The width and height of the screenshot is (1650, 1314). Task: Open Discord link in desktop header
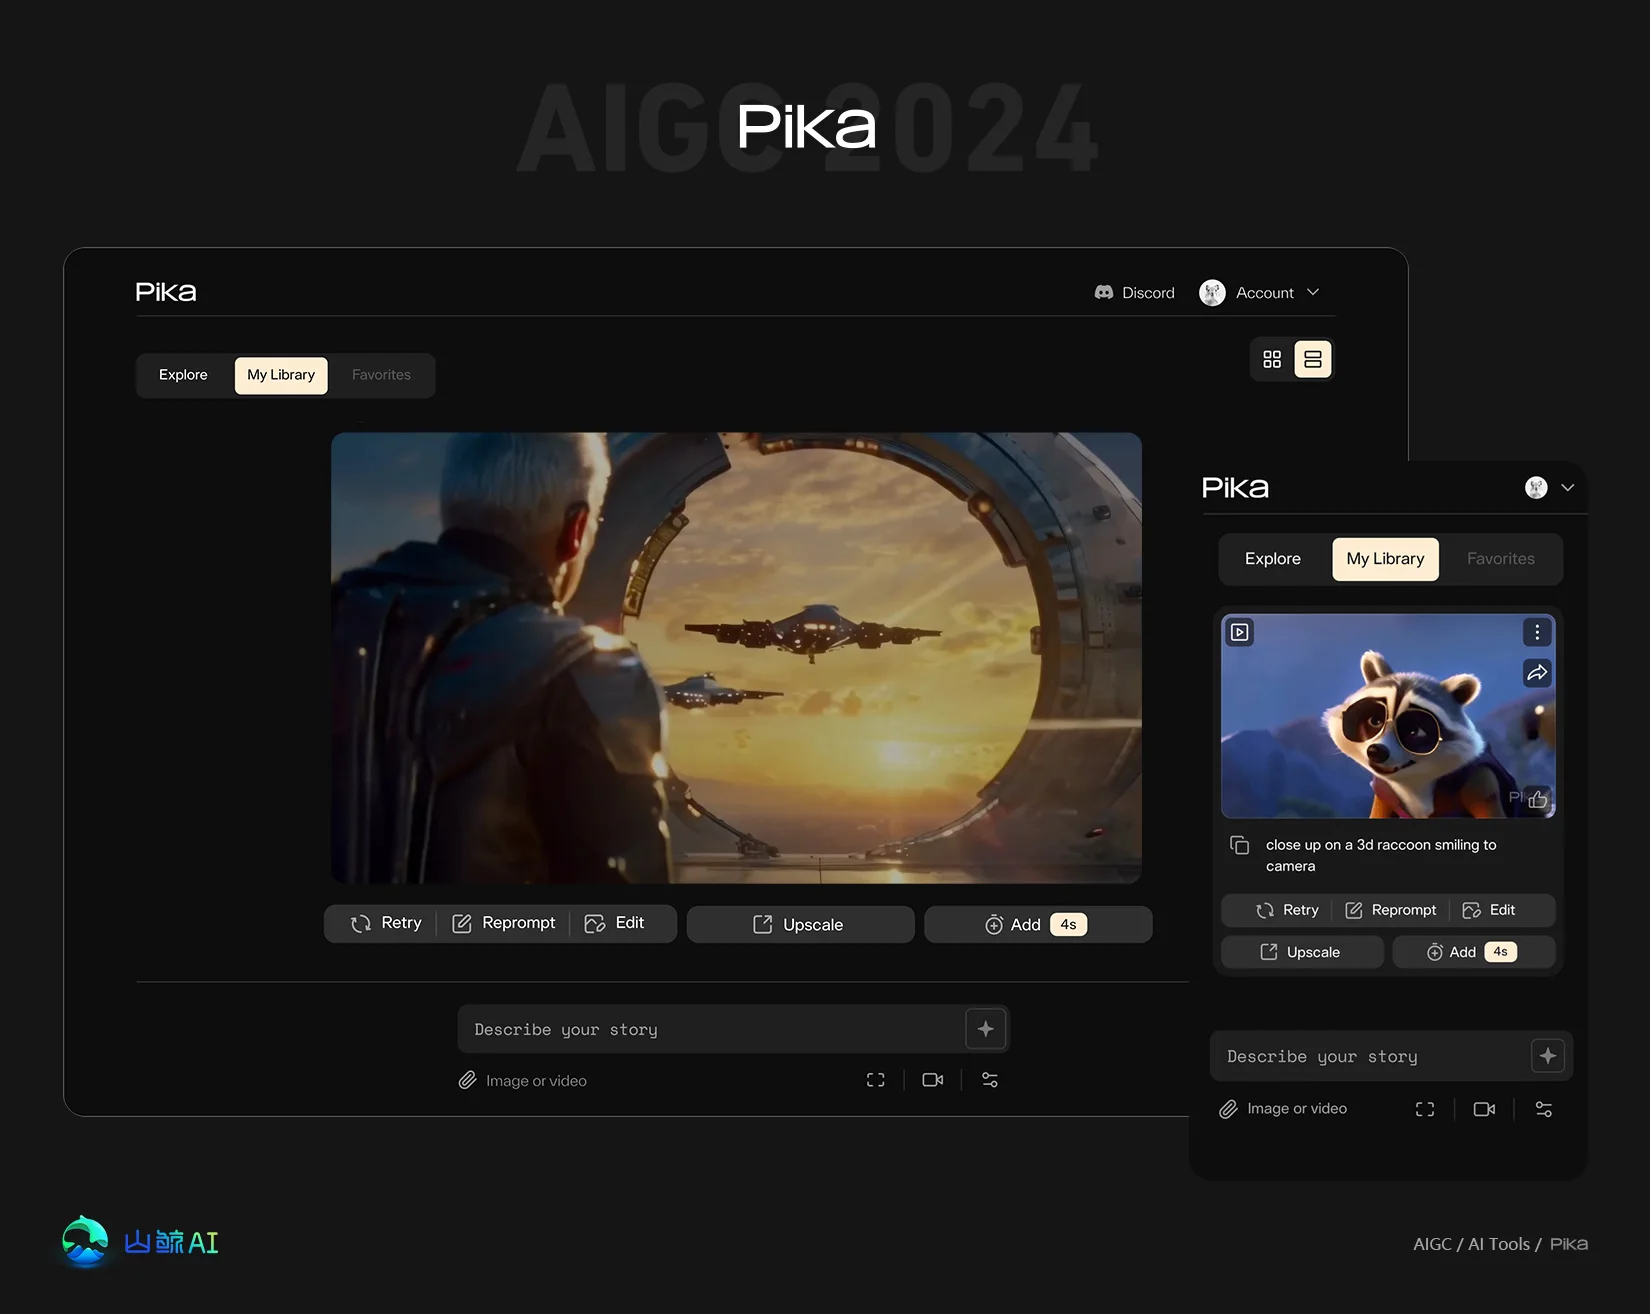point(1135,293)
